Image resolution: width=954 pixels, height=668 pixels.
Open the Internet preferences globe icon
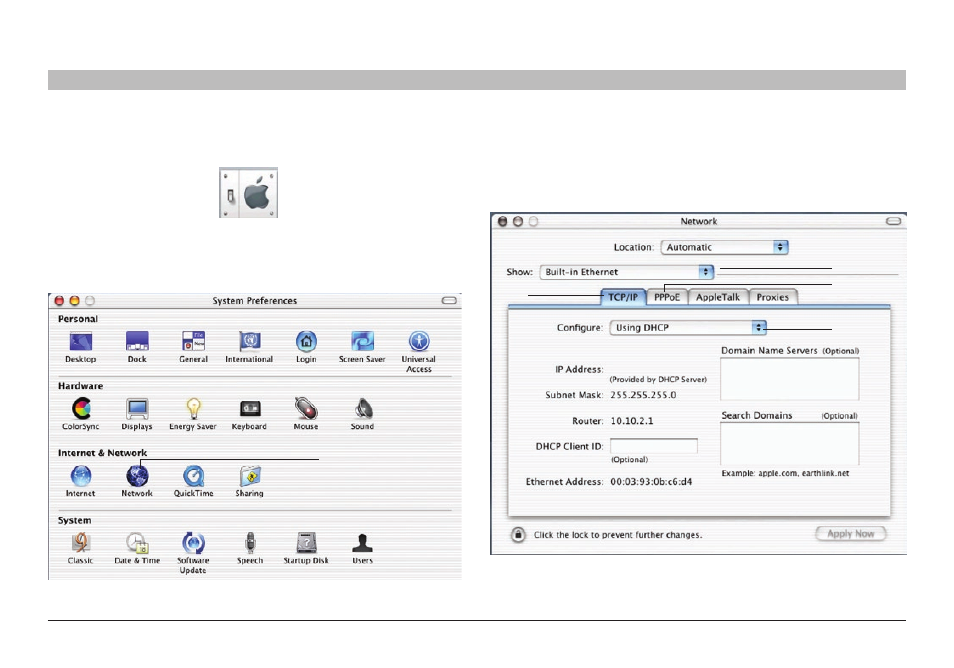(81, 476)
